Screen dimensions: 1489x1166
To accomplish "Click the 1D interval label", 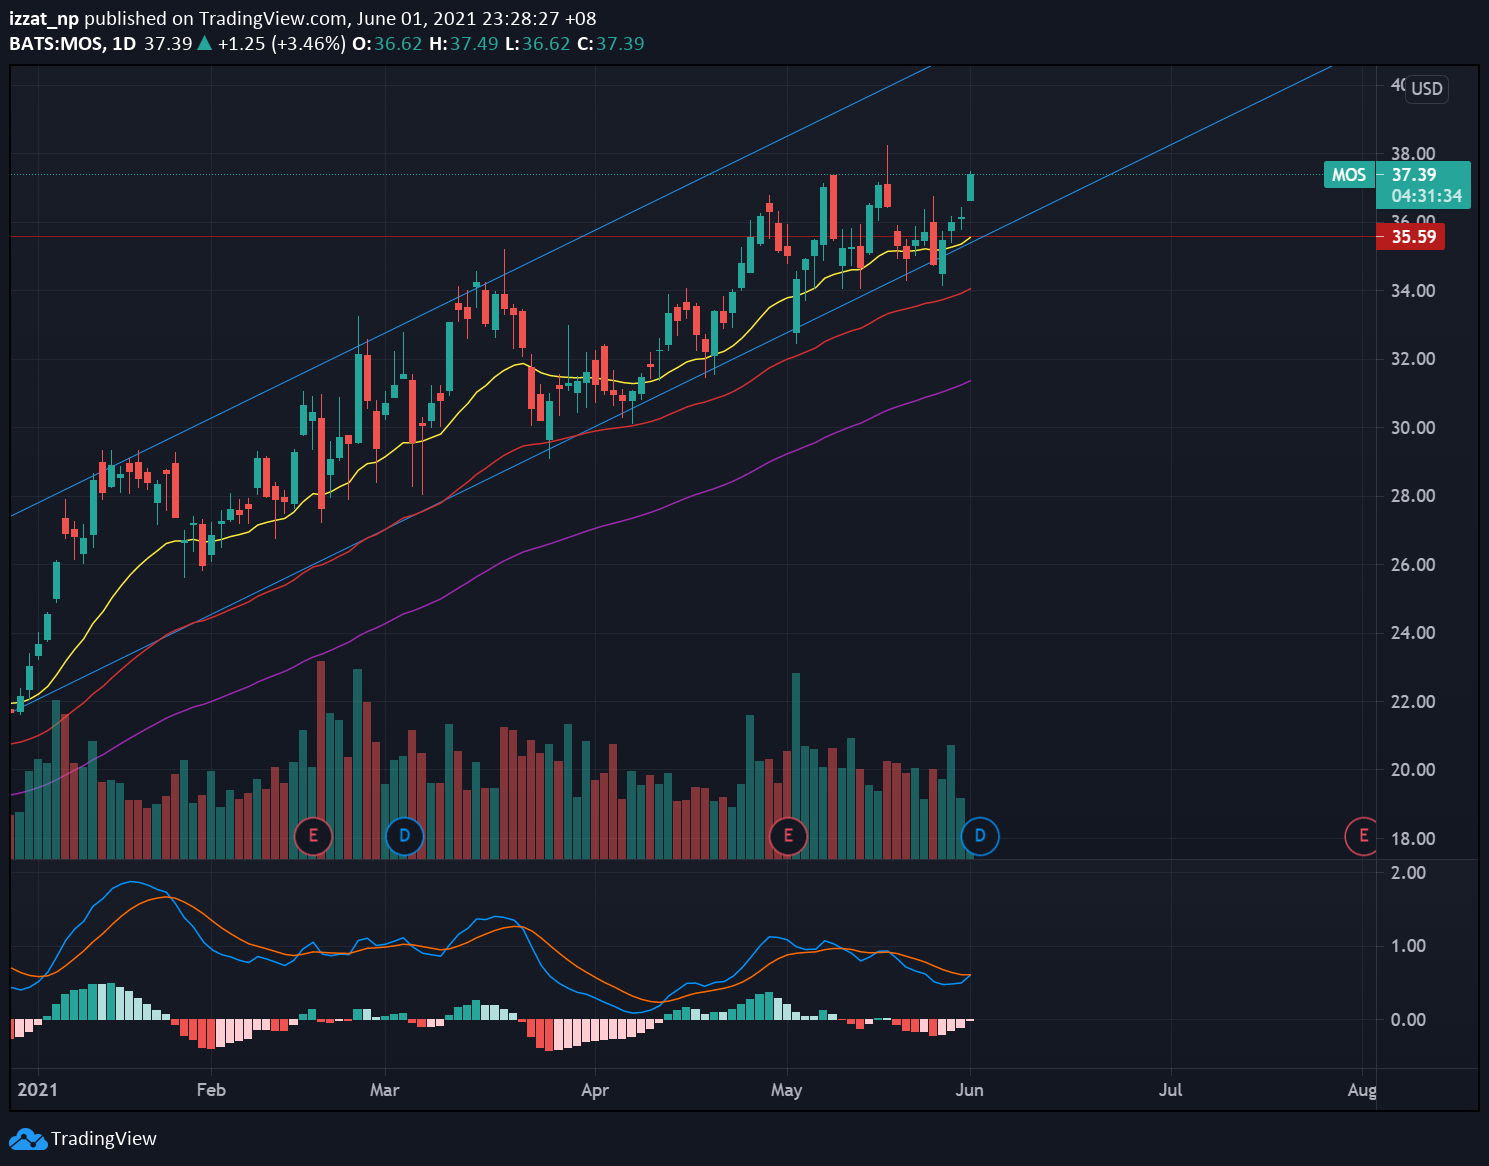I will [124, 44].
